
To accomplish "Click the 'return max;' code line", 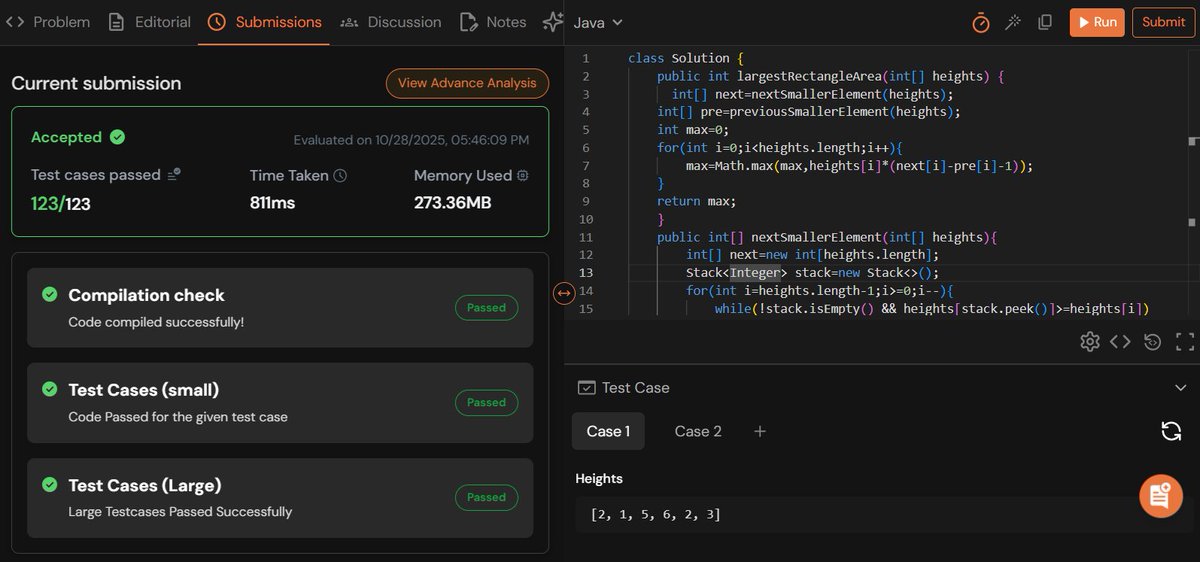I will [x=696, y=201].
